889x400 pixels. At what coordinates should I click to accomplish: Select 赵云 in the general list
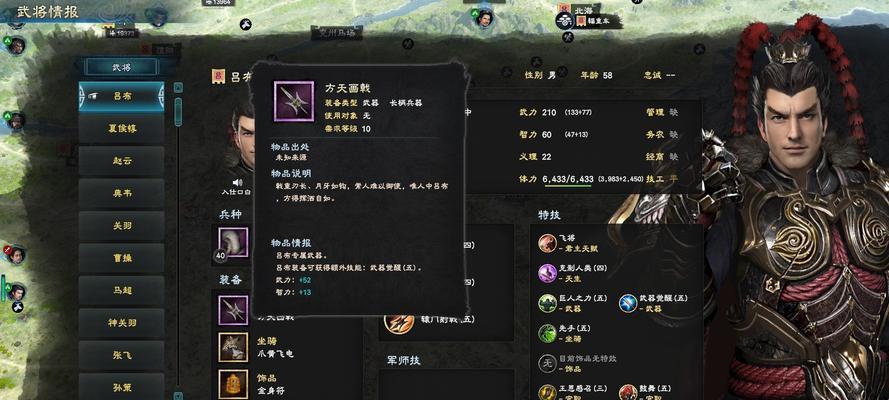pyautogui.click(x=121, y=161)
